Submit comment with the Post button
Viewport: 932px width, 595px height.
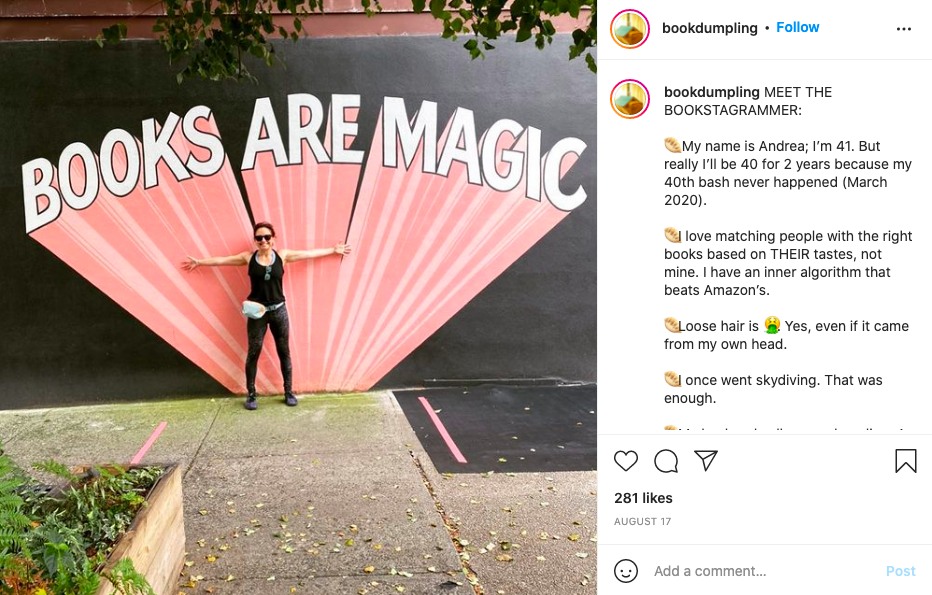coord(900,571)
